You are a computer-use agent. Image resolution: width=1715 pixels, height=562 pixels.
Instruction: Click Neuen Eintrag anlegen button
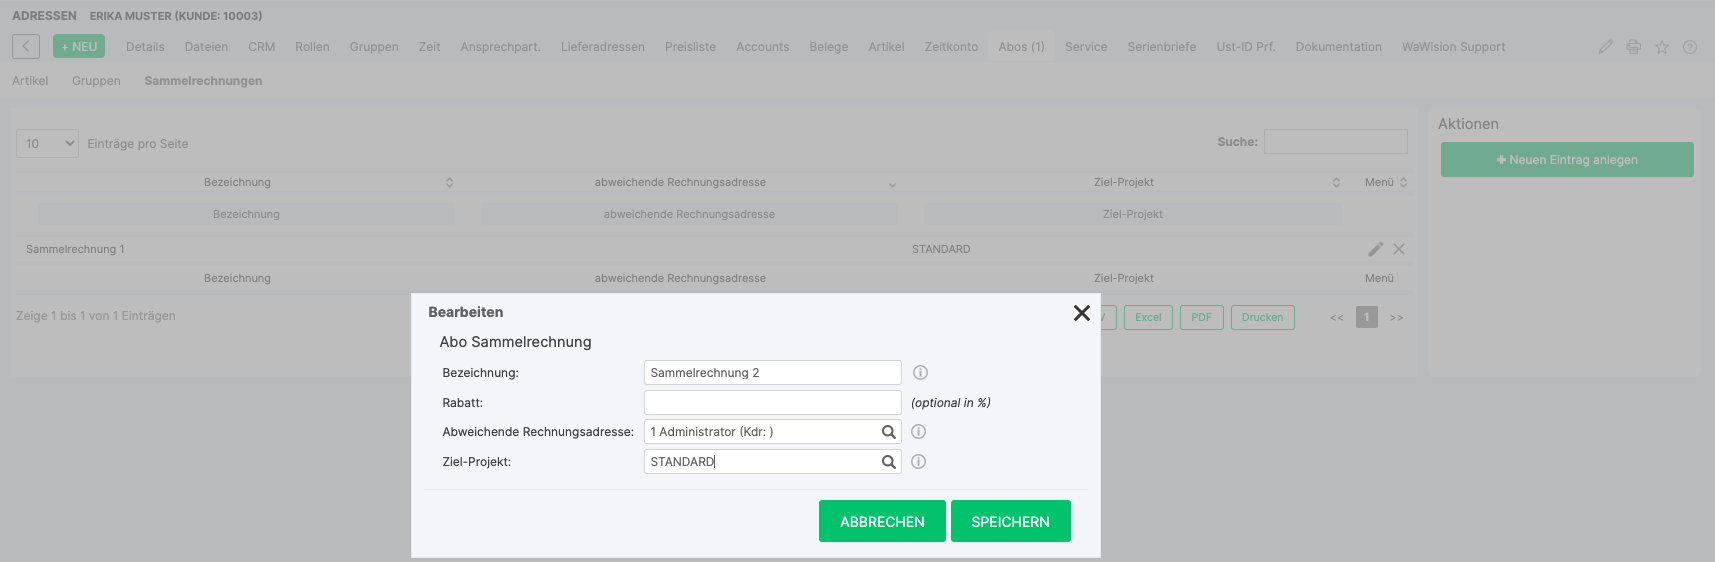tap(1566, 160)
